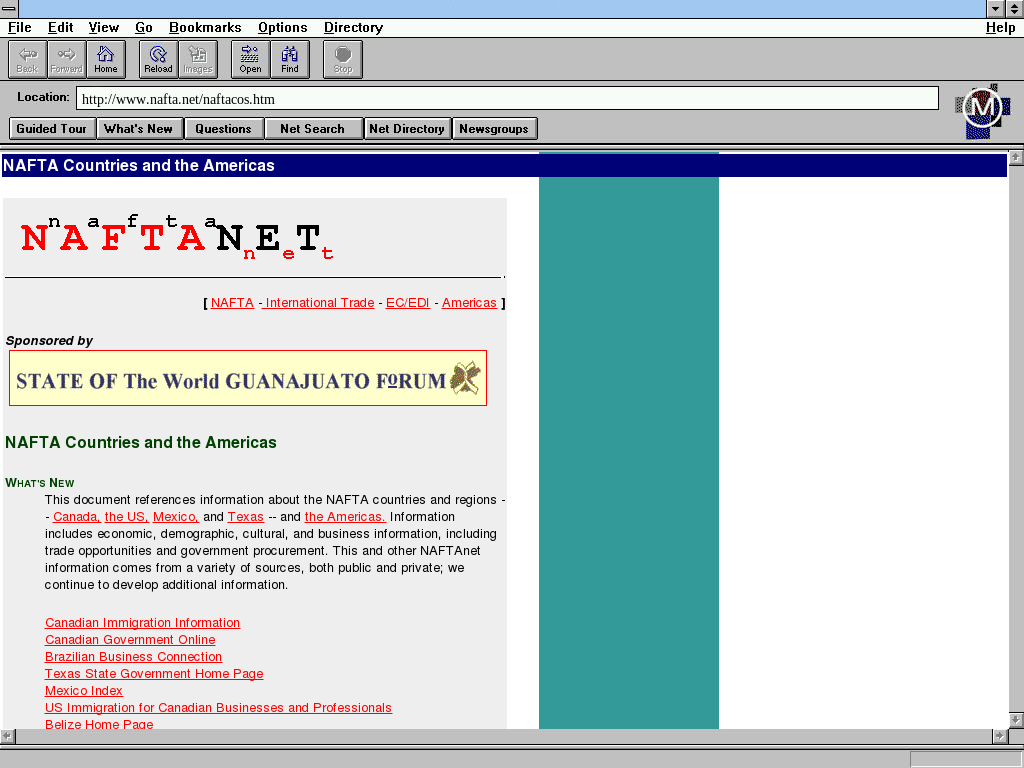
Task: Follow the Canadian Immigration Information link
Action: click(x=142, y=623)
